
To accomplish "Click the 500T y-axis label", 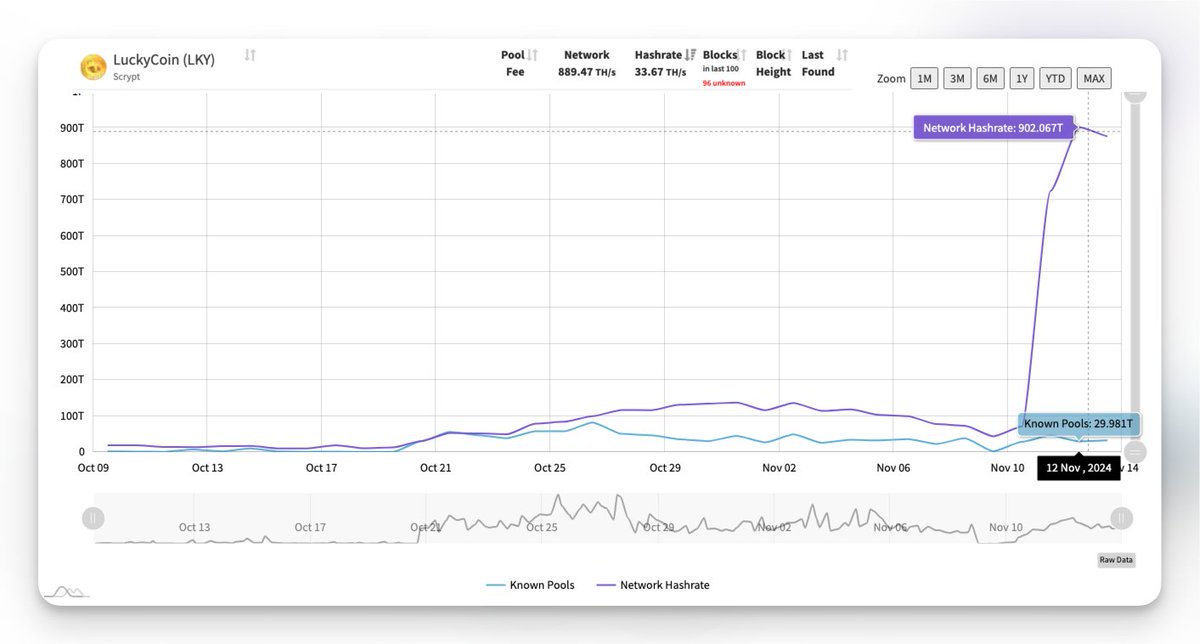I will 71,272.
